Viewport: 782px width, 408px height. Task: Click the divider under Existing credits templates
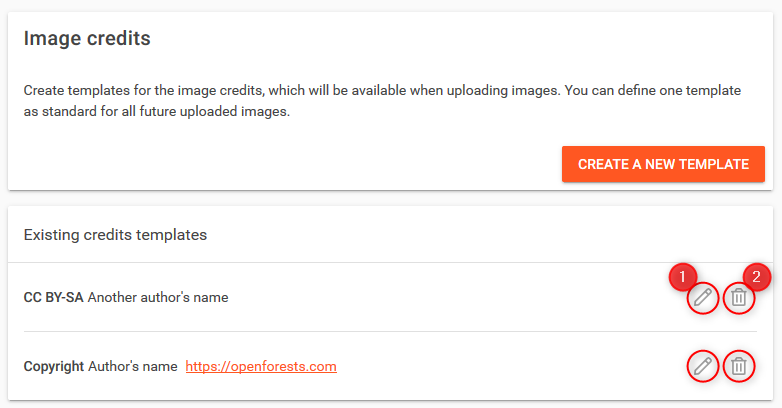pyautogui.click(x=390, y=263)
